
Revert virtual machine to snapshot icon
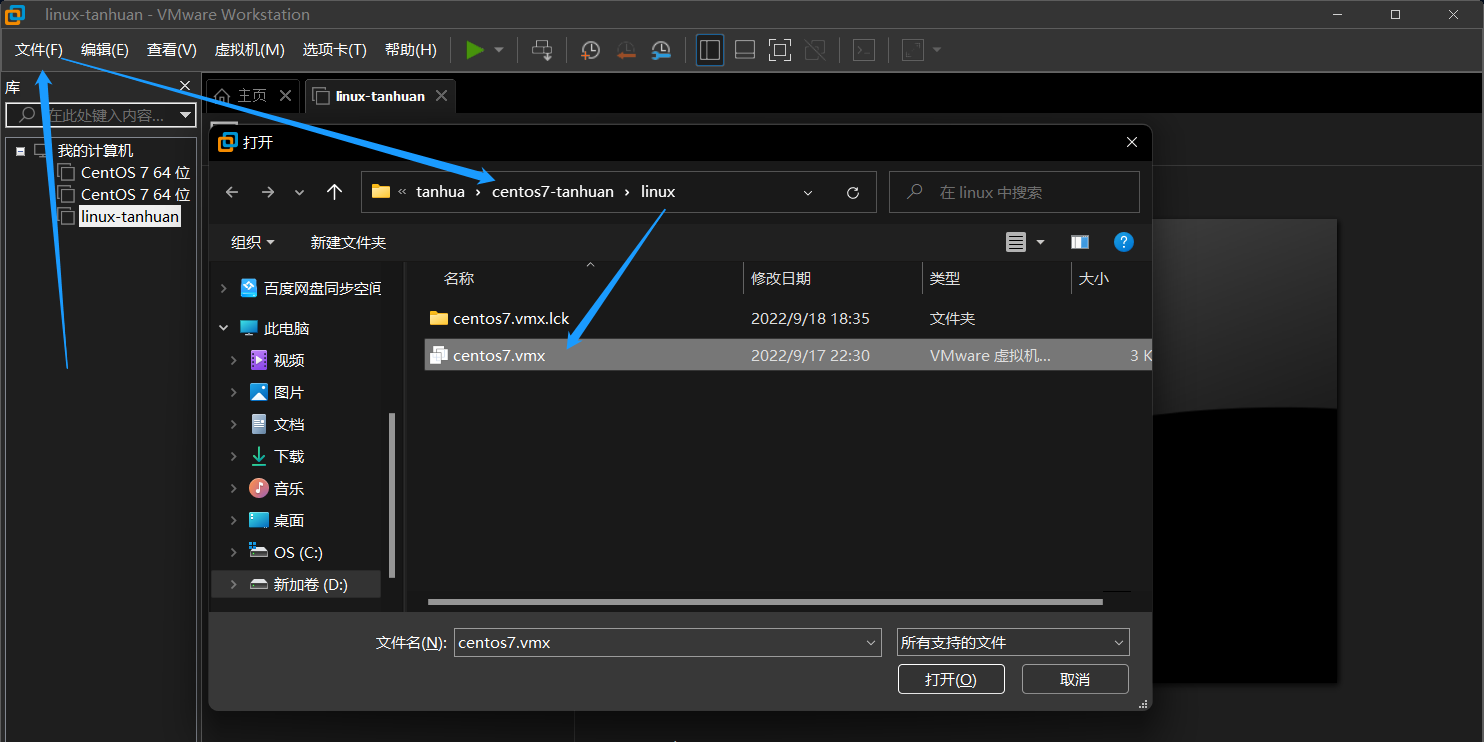pyautogui.click(x=626, y=50)
